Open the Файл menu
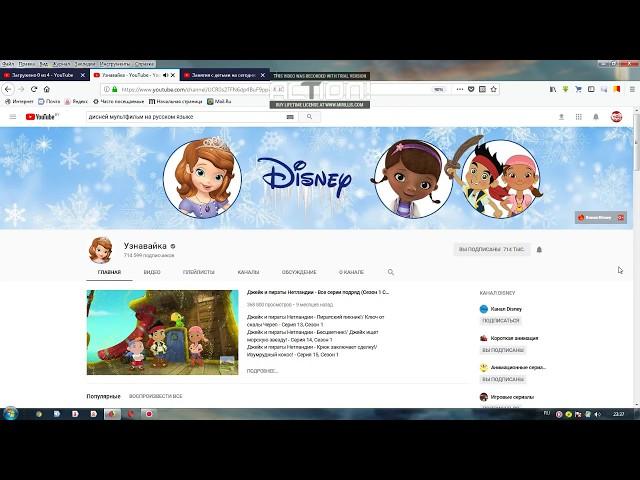The image size is (640, 480). [8, 64]
